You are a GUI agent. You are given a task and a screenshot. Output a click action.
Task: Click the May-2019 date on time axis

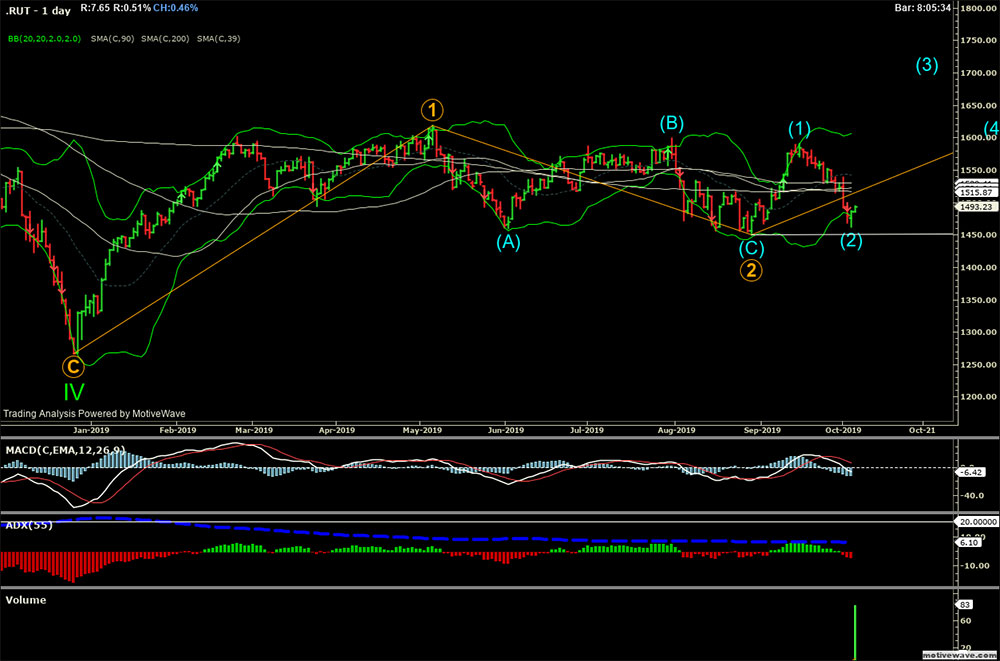423,429
